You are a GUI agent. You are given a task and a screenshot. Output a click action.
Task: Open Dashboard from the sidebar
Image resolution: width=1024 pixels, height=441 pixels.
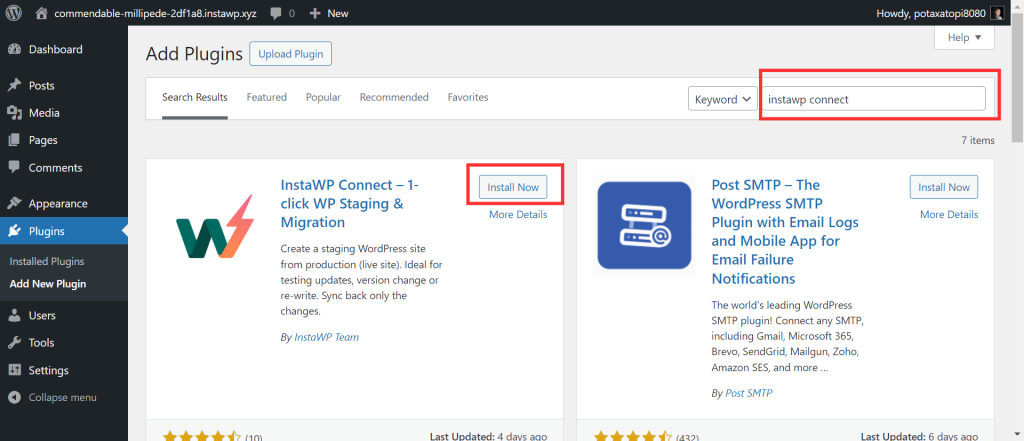click(x=56, y=50)
